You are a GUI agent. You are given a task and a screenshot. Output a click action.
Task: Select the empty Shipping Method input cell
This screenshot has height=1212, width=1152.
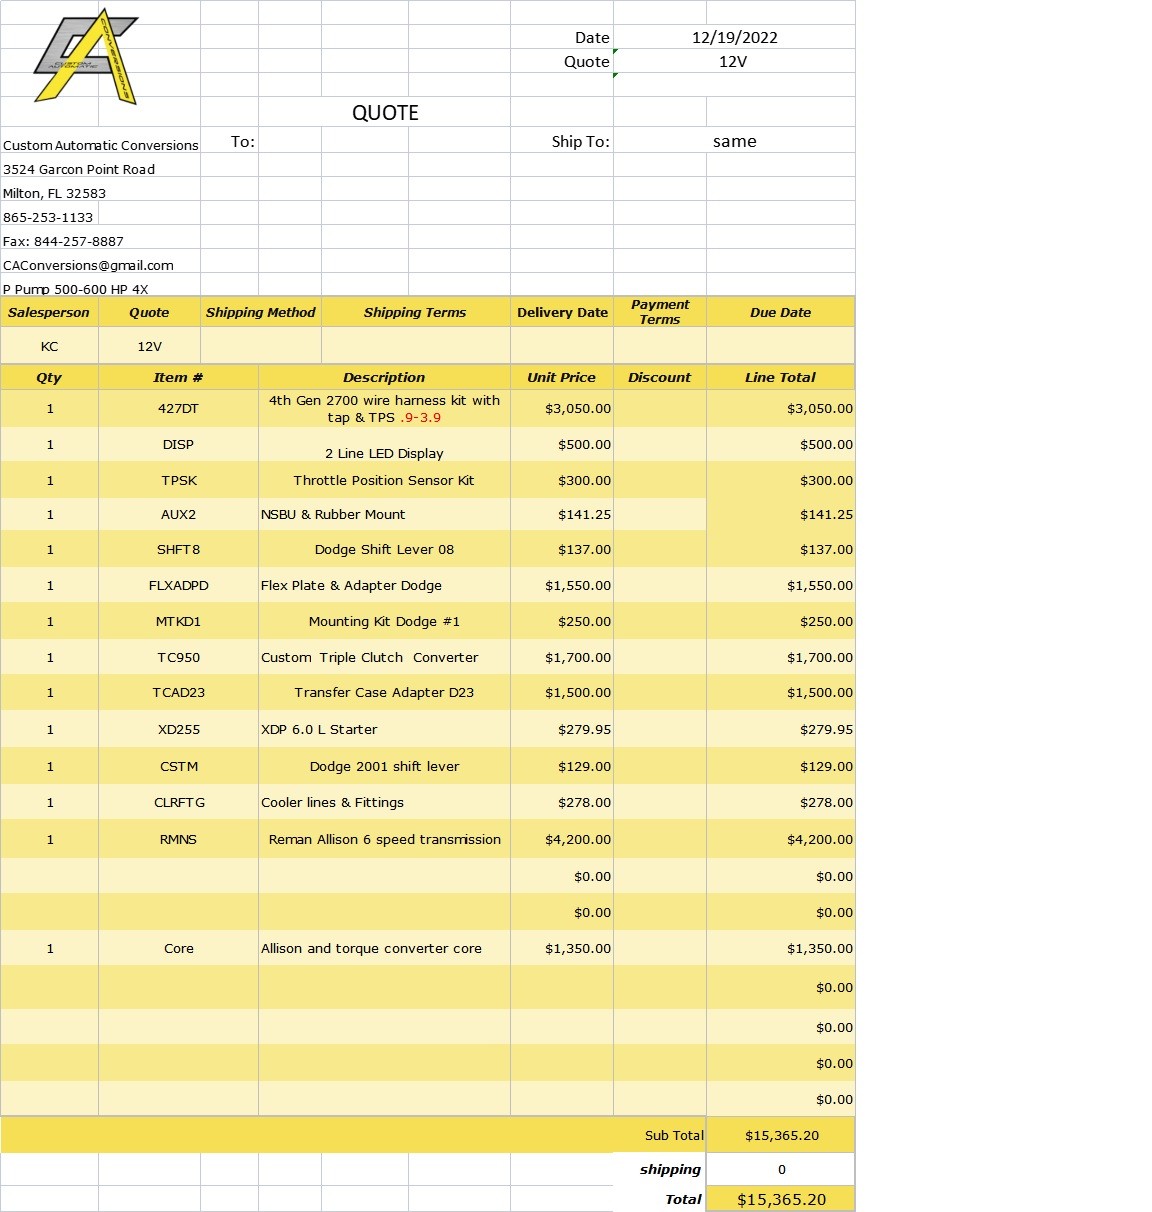pos(260,346)
